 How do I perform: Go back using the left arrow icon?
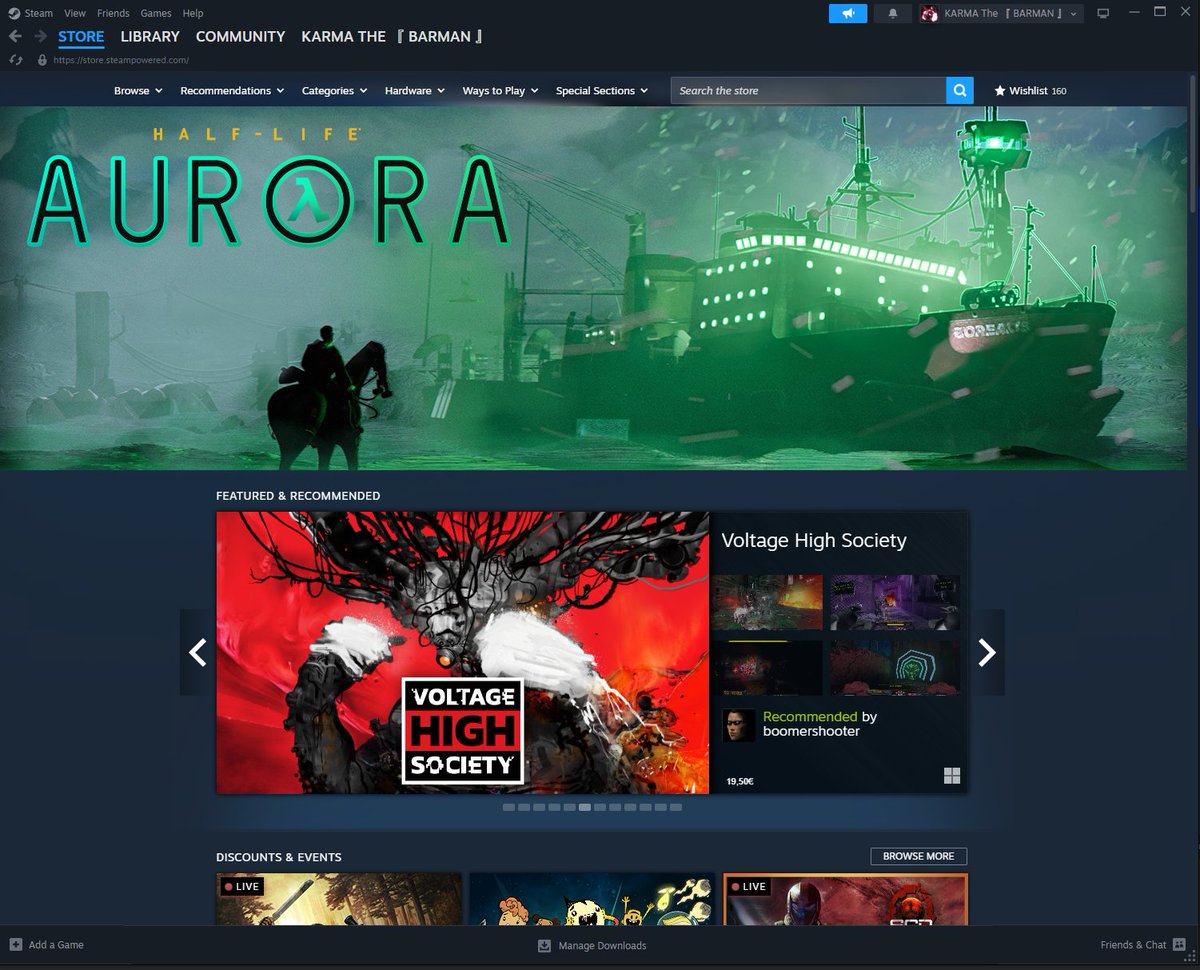click(15, 36)
